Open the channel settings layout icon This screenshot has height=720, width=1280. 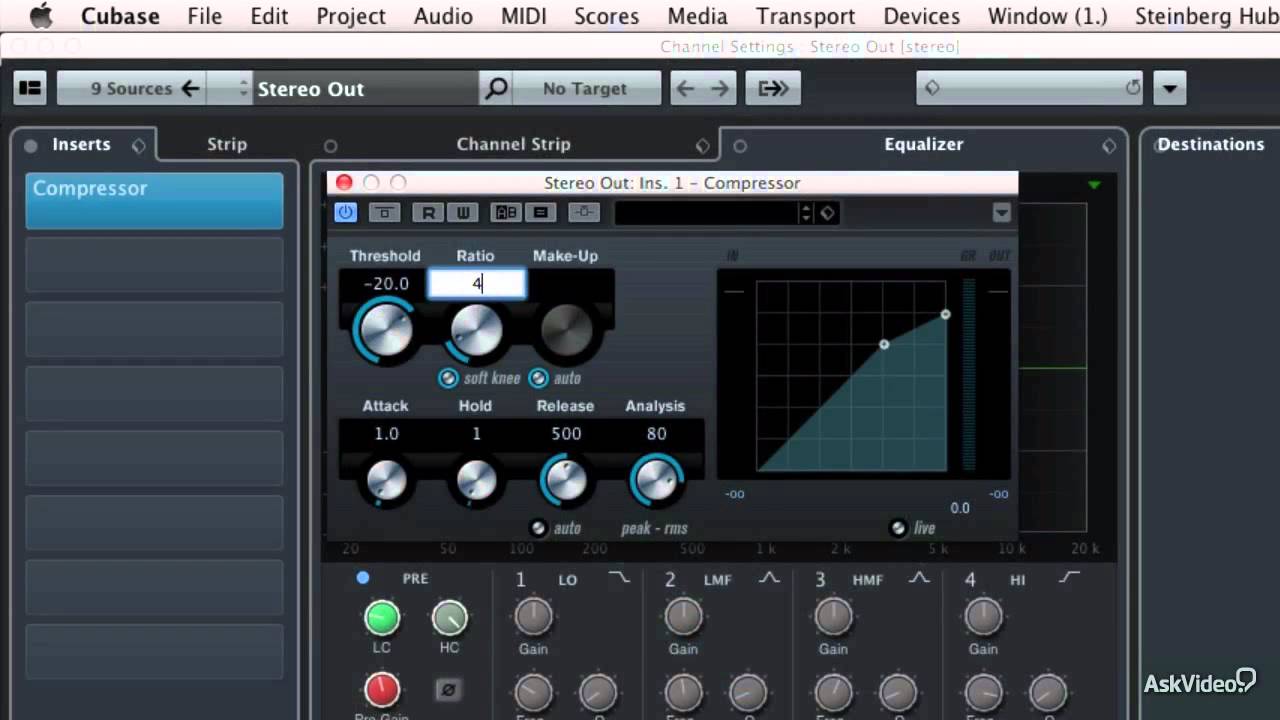tap(30, 88)
